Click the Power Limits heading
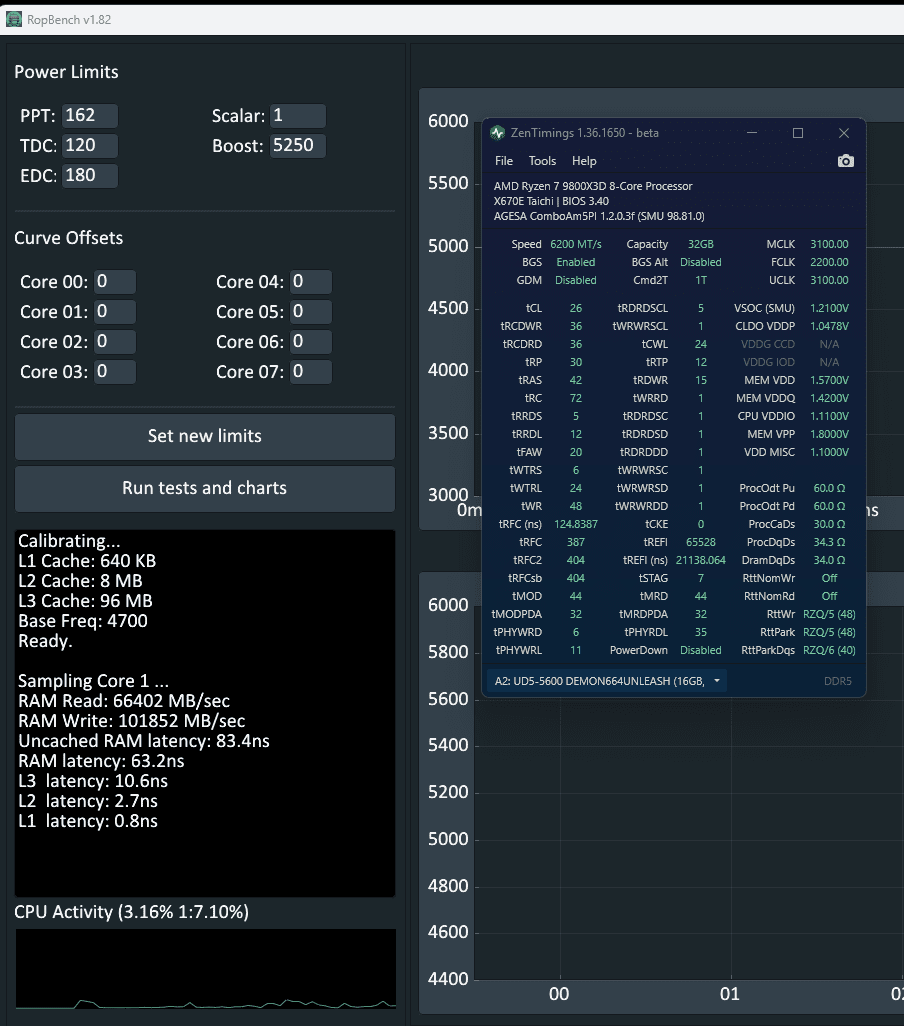904x1026 pixels. point(66,72)
